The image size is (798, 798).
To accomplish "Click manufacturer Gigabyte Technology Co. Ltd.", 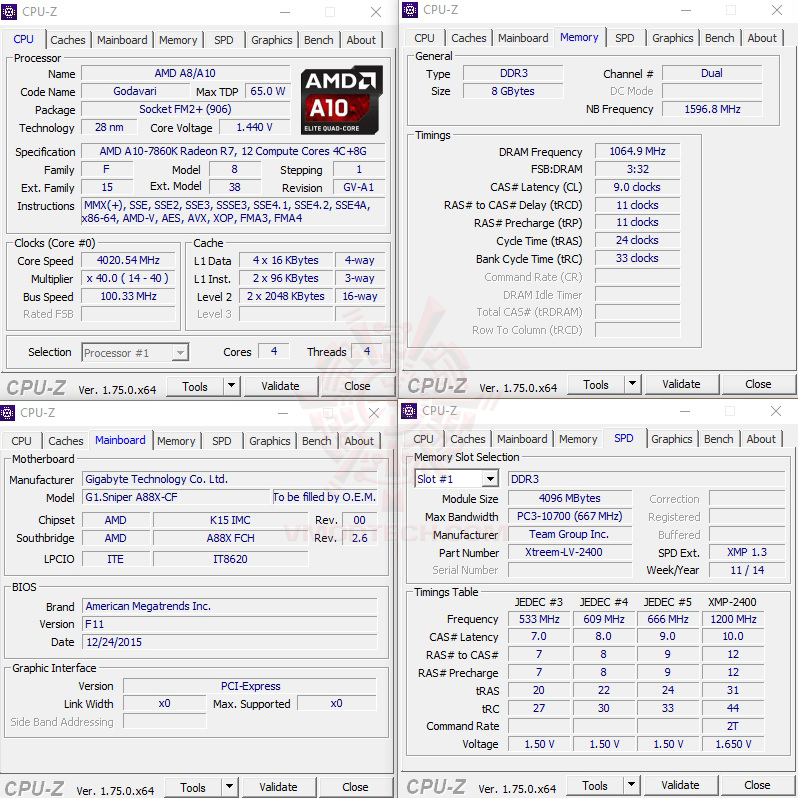I will [x=230, y=479].
